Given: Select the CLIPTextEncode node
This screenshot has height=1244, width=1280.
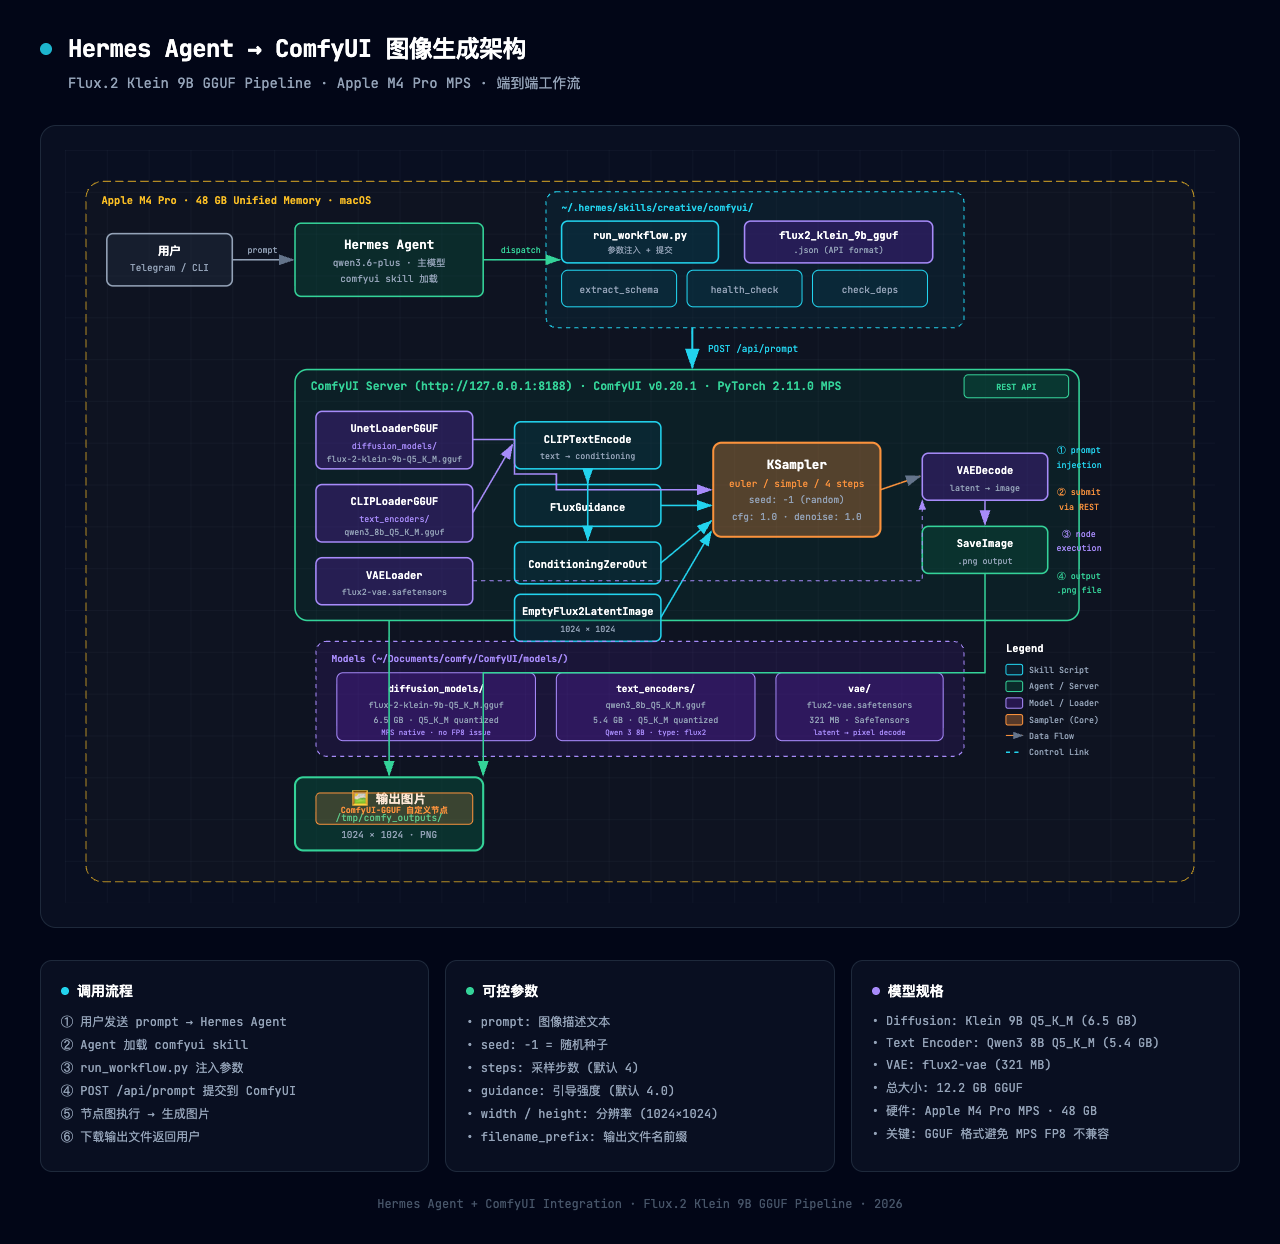Looking at the screenshot, I should [588, 446].
